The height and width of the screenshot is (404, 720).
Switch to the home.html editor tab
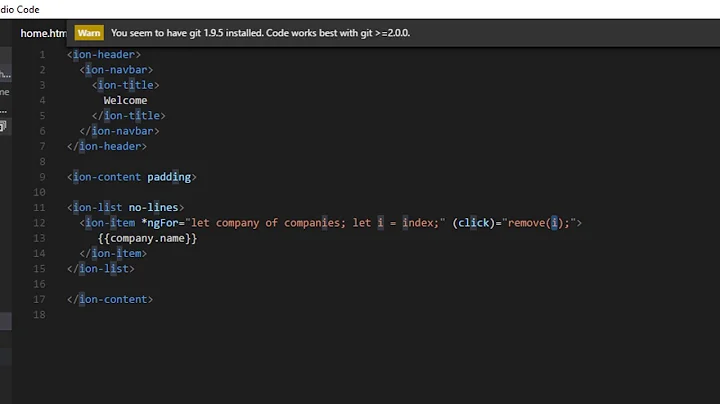click(43, 33)
